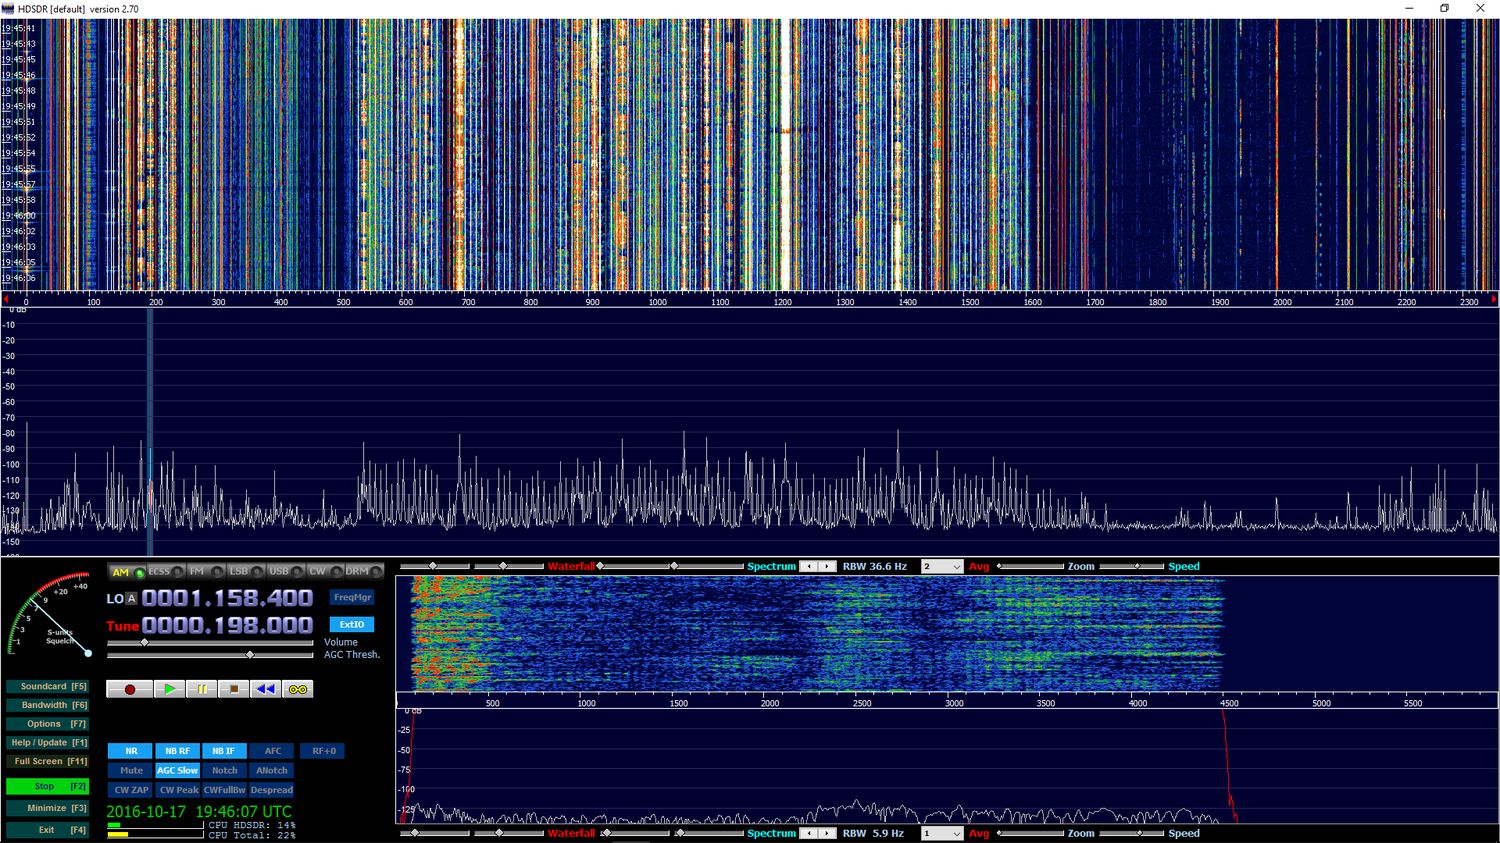
Task: Click the brown Stop playback icon
Action: coord(233,689)
